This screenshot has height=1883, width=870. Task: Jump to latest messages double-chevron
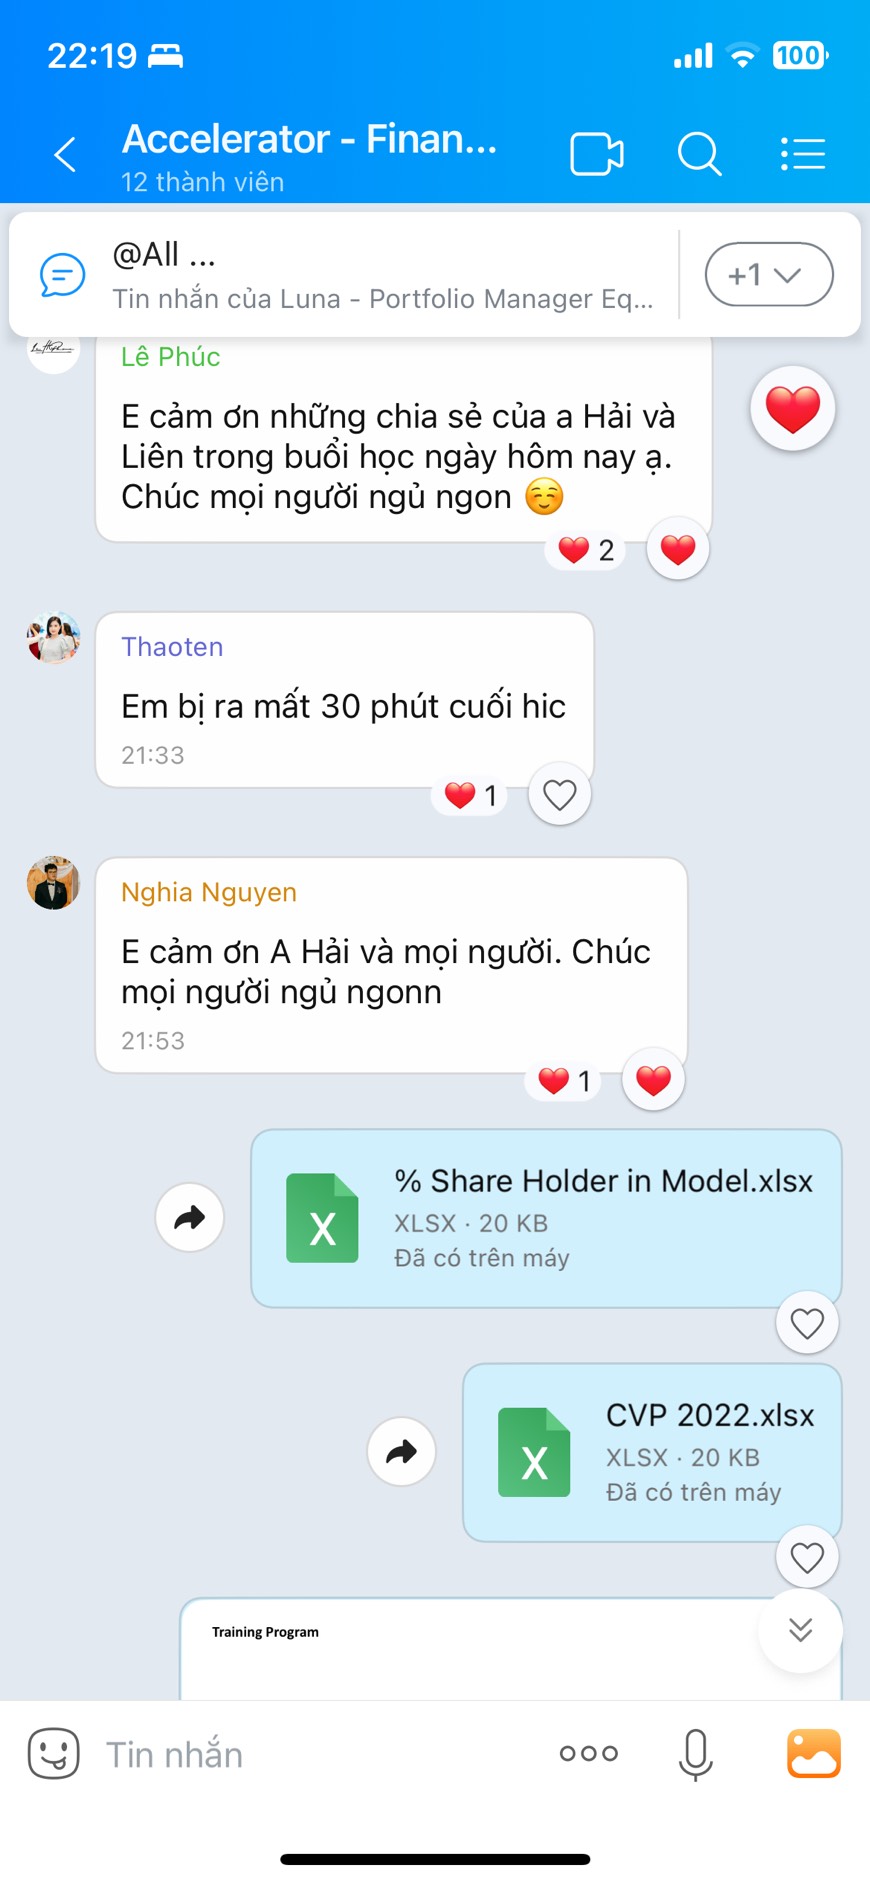[x=800, y=1630]
